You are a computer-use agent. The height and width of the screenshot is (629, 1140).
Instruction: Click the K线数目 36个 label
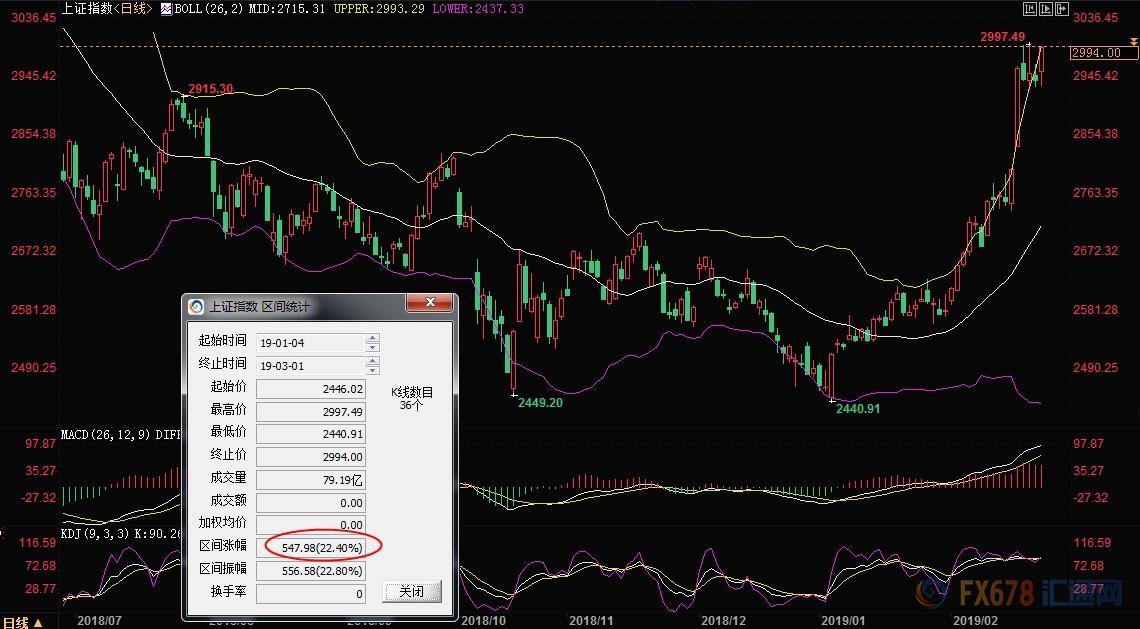412,398
